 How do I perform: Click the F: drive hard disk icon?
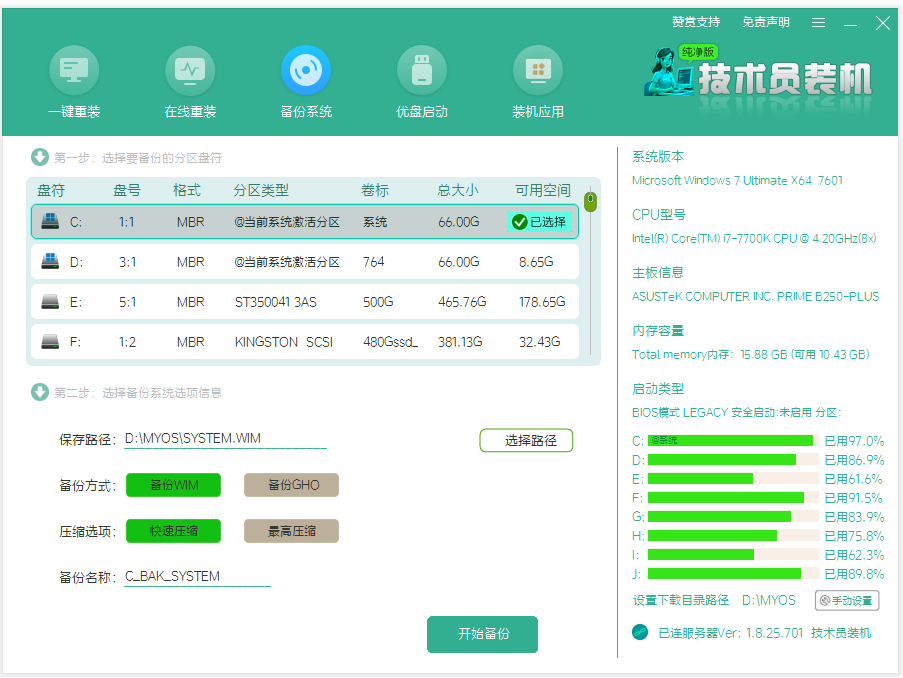point(50,342)
